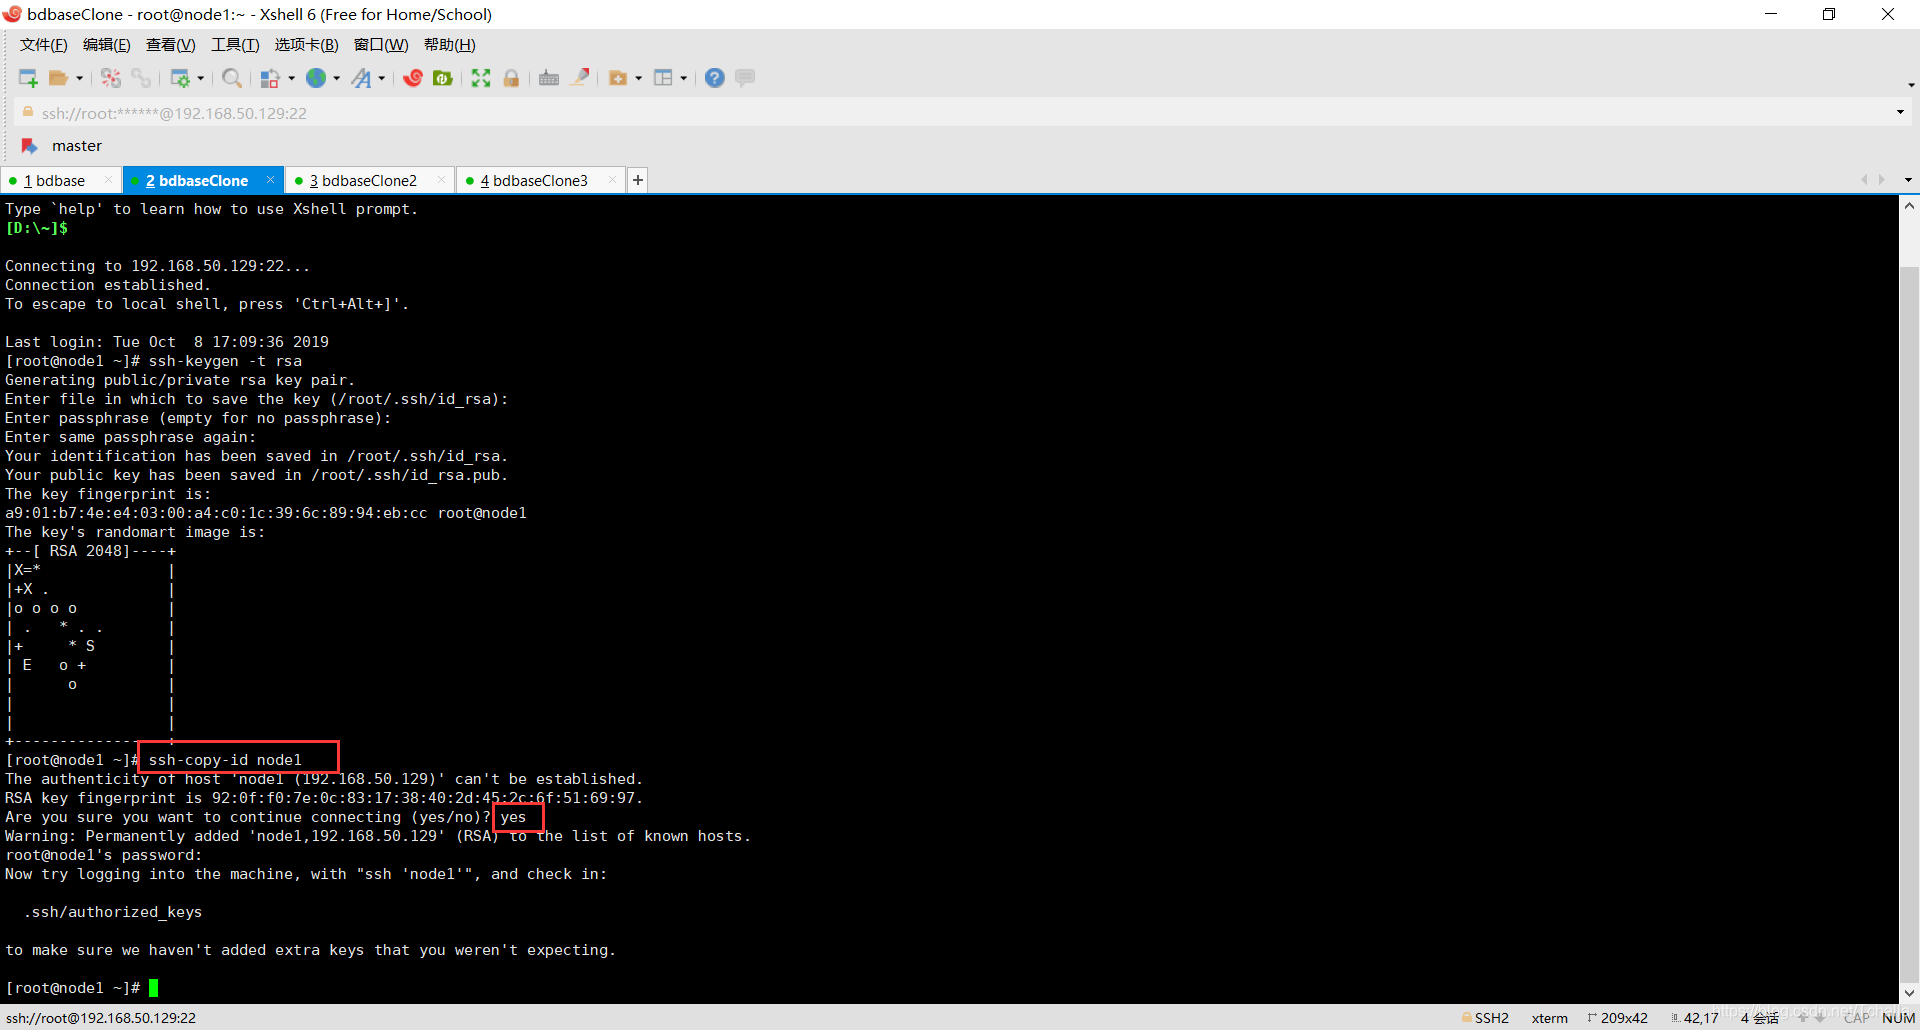Image resolution: width=1920 pixels, height=1030 pixels.
Task: Expand the transfer folder dropdown arrow
Action: coord(639,78)
